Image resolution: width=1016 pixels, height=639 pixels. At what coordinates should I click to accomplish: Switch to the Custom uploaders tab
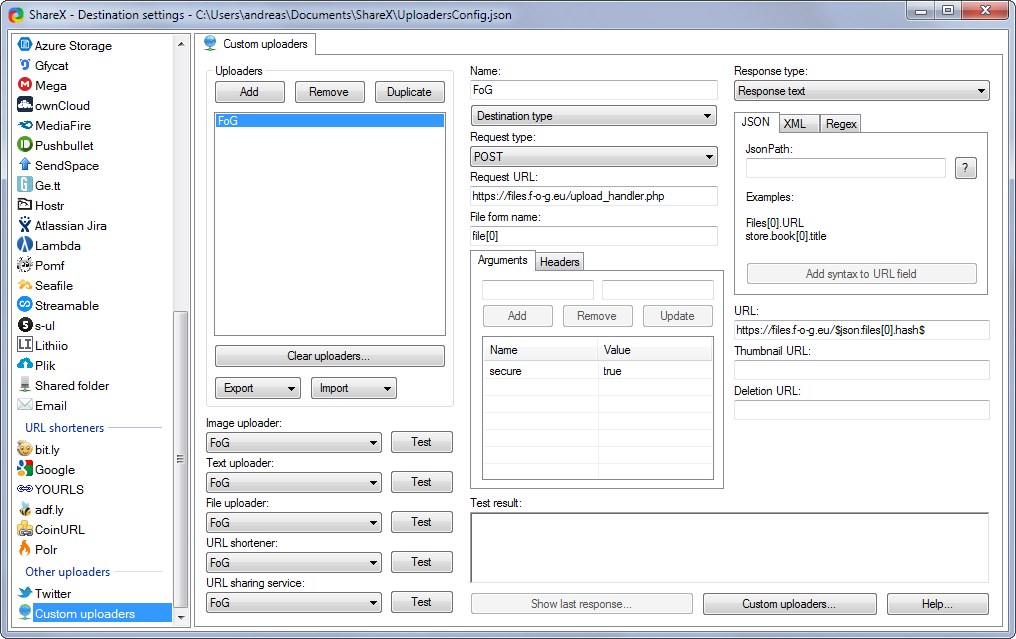point(255,44)
